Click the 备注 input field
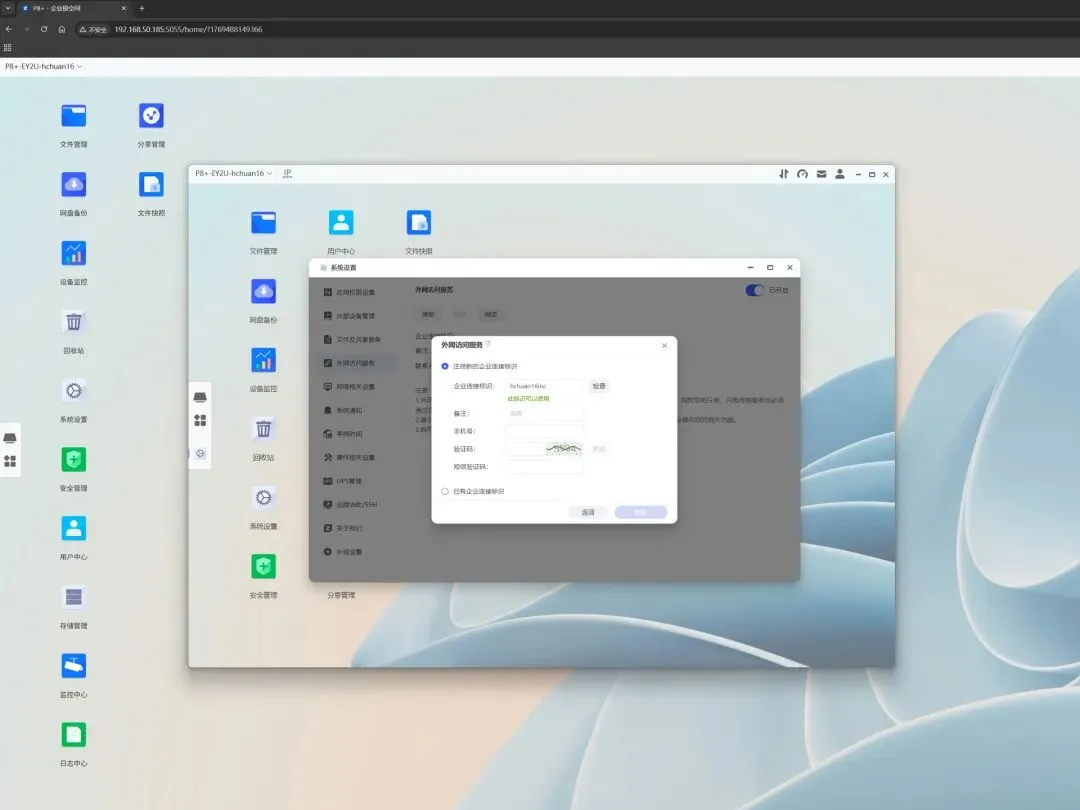This screenshot has width=1080, height=810. [544, 413]
